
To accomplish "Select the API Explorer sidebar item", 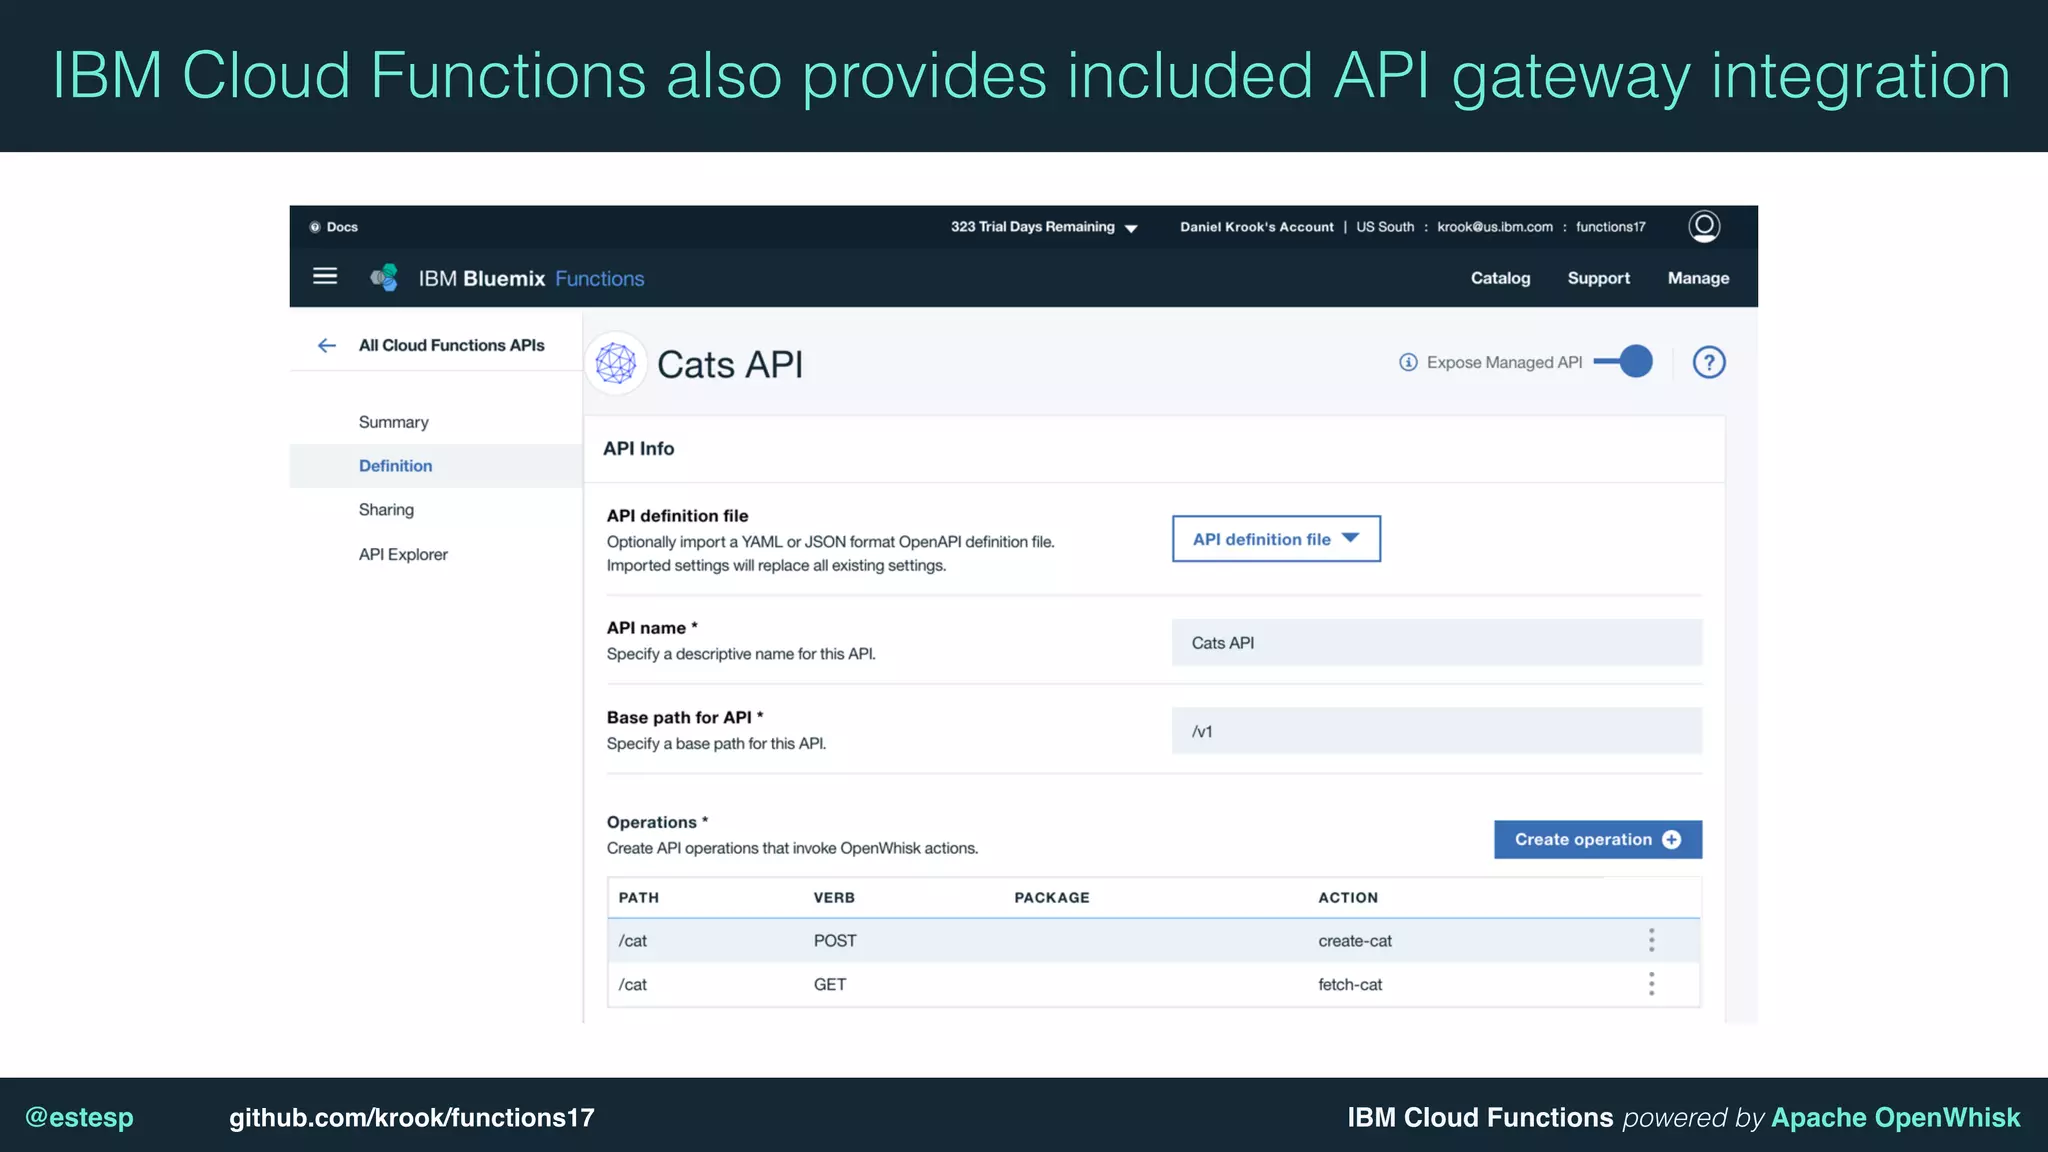I will point(403,554).
